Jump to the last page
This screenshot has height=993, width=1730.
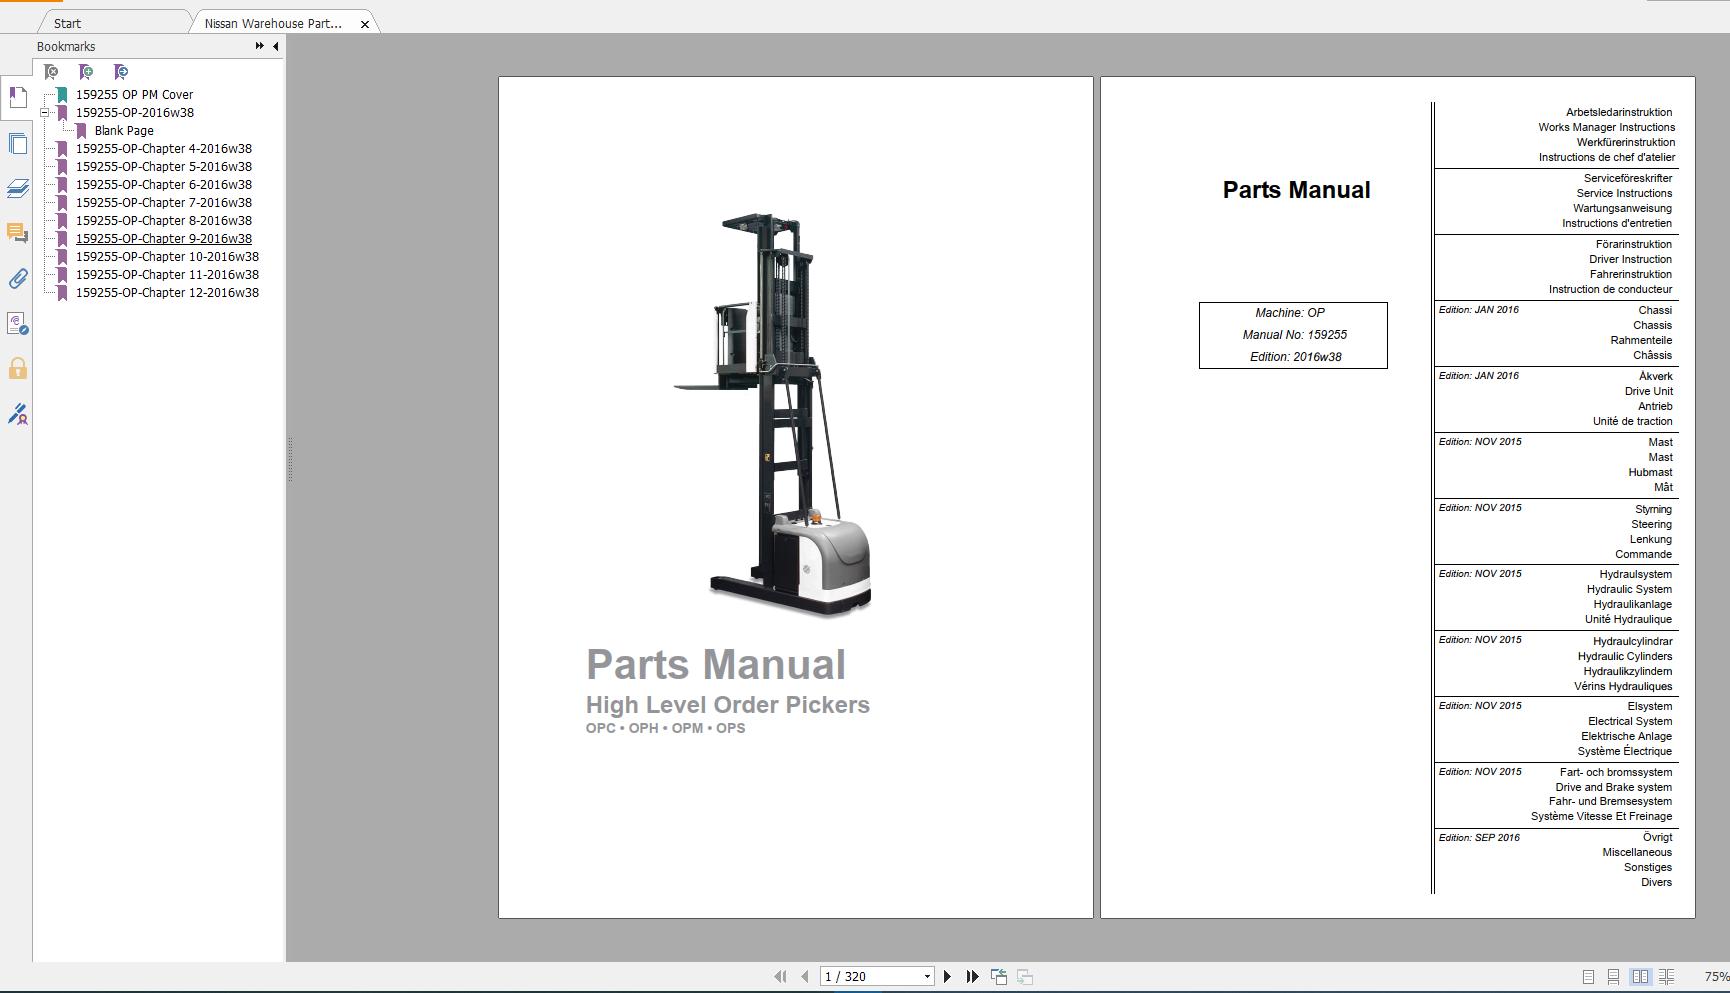click(972, 976)
